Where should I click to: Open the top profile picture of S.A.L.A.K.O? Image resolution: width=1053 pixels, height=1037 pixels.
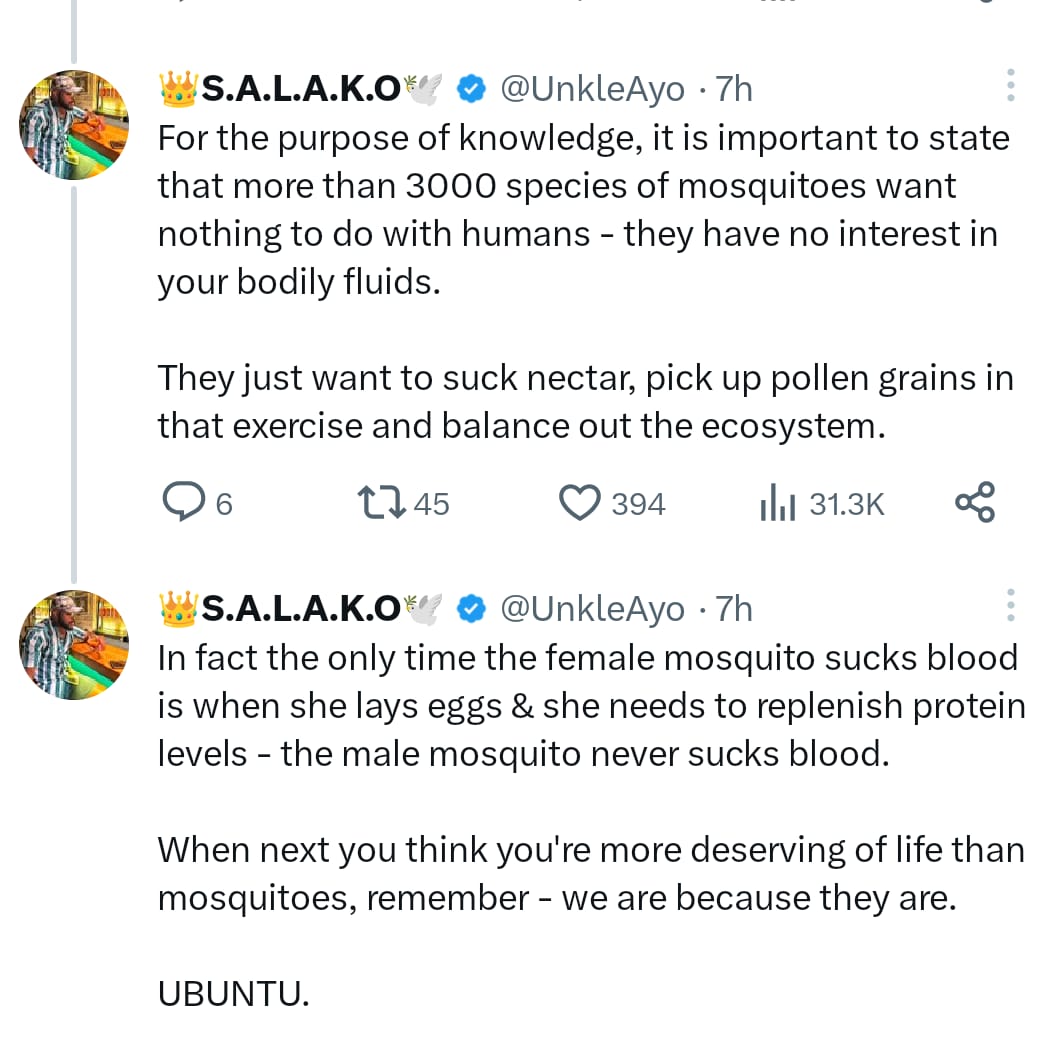click(74, 124)
